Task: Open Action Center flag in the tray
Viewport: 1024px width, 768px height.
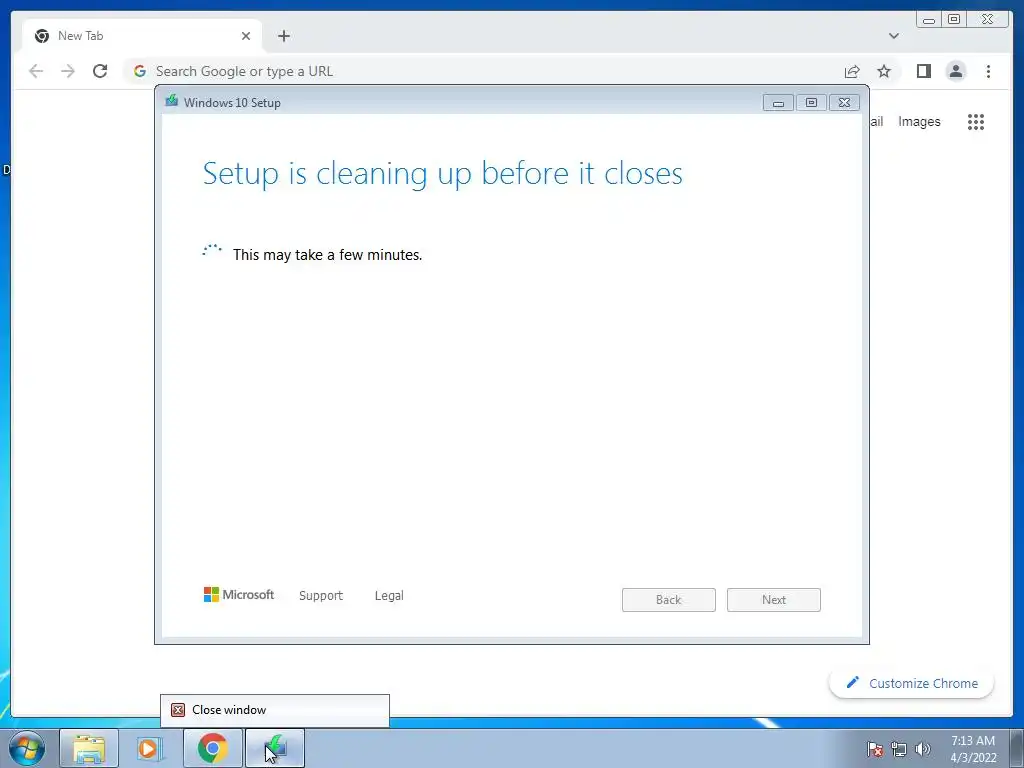Action: coord(875,749)
